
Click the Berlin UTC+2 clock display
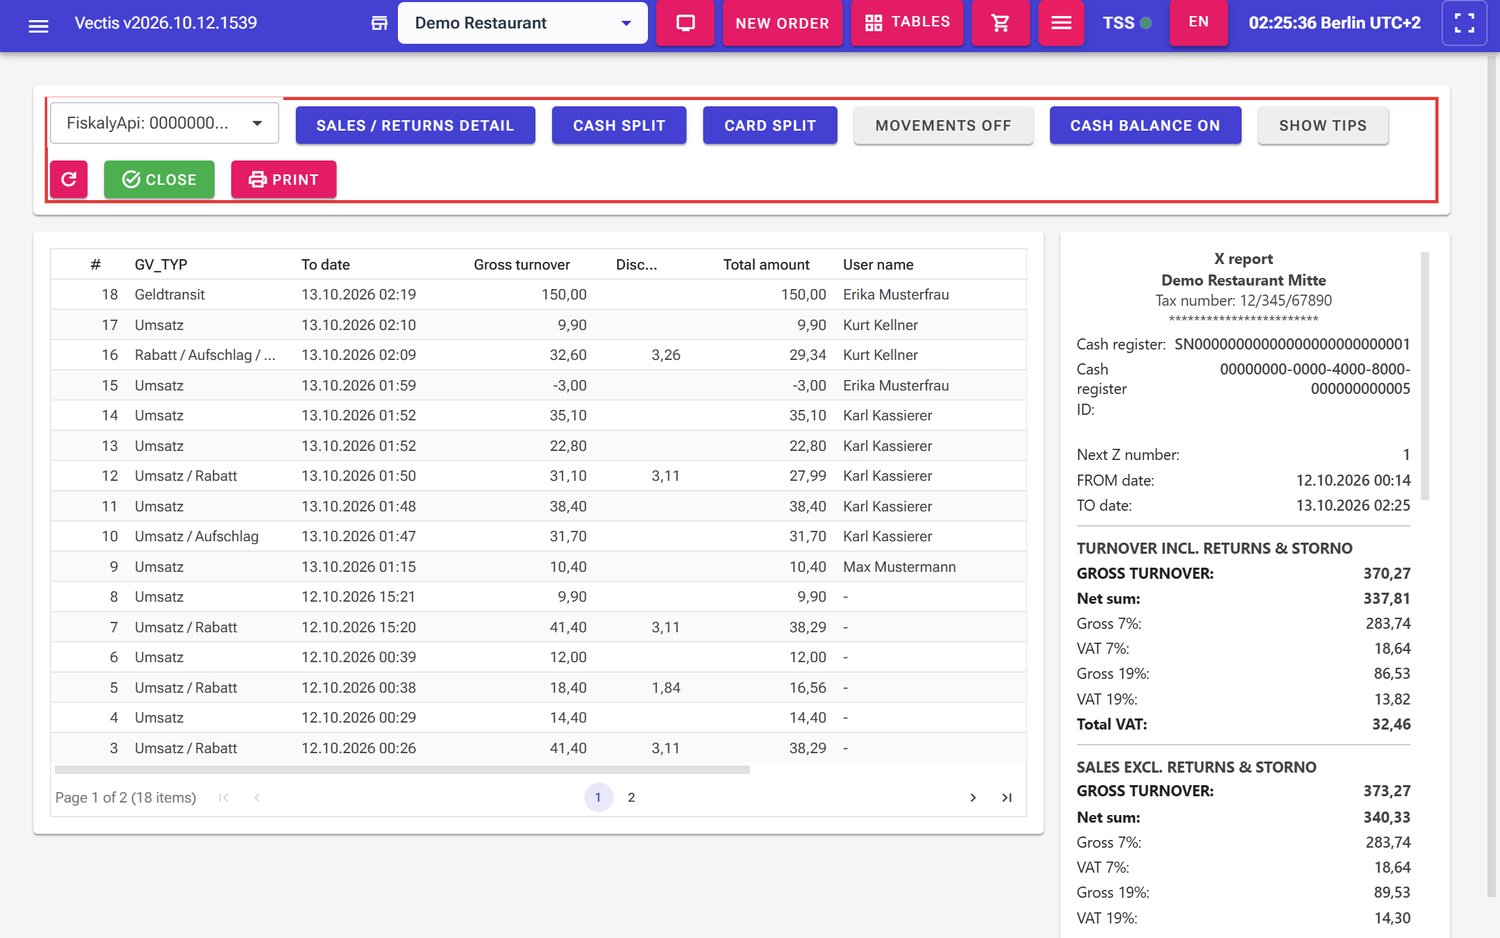click(1334, 23)
